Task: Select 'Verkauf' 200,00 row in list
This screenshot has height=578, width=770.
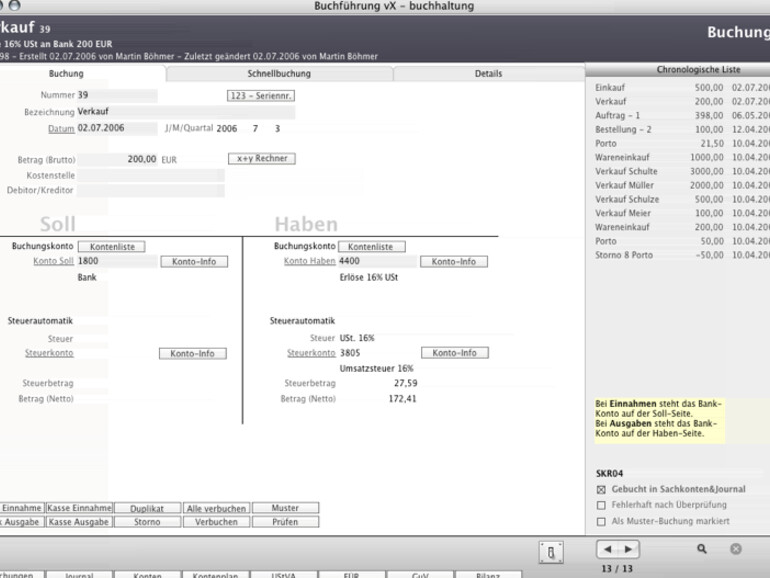Action: tap(682, 102)
